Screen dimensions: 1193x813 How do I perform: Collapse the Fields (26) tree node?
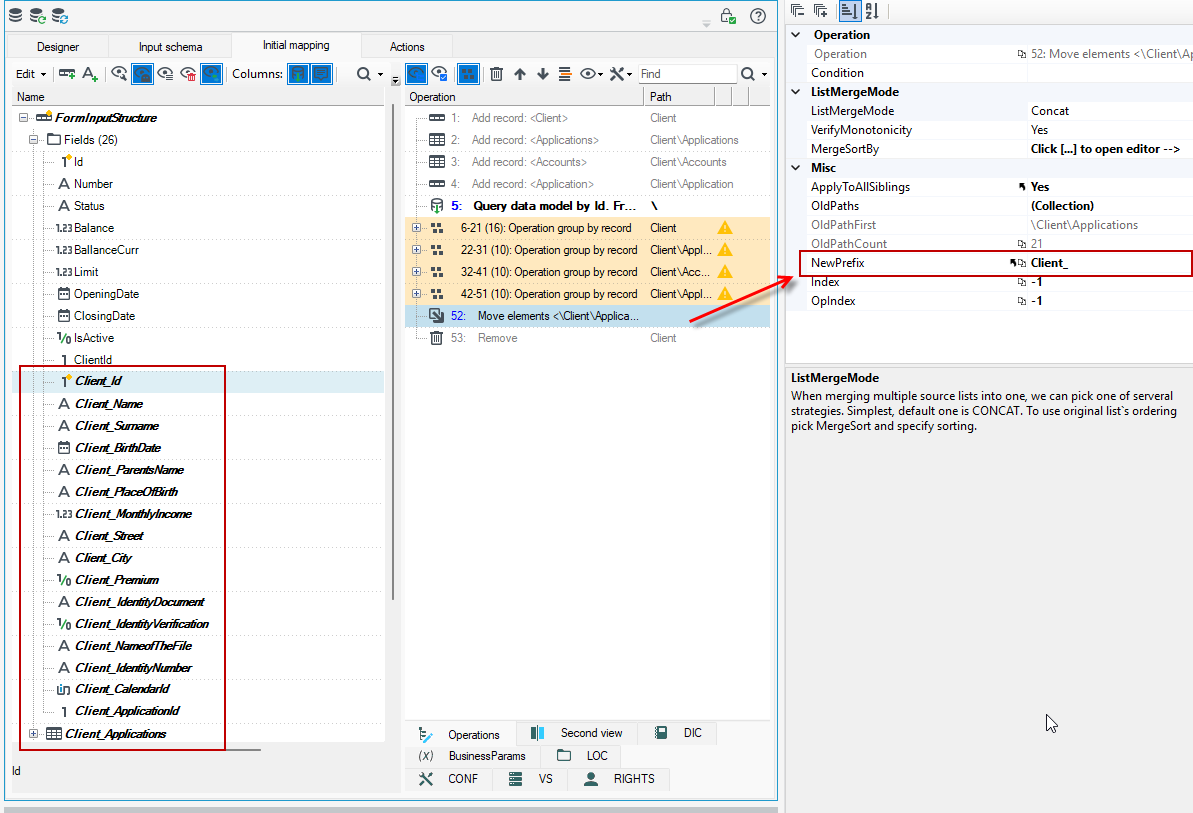coord(33,139)
